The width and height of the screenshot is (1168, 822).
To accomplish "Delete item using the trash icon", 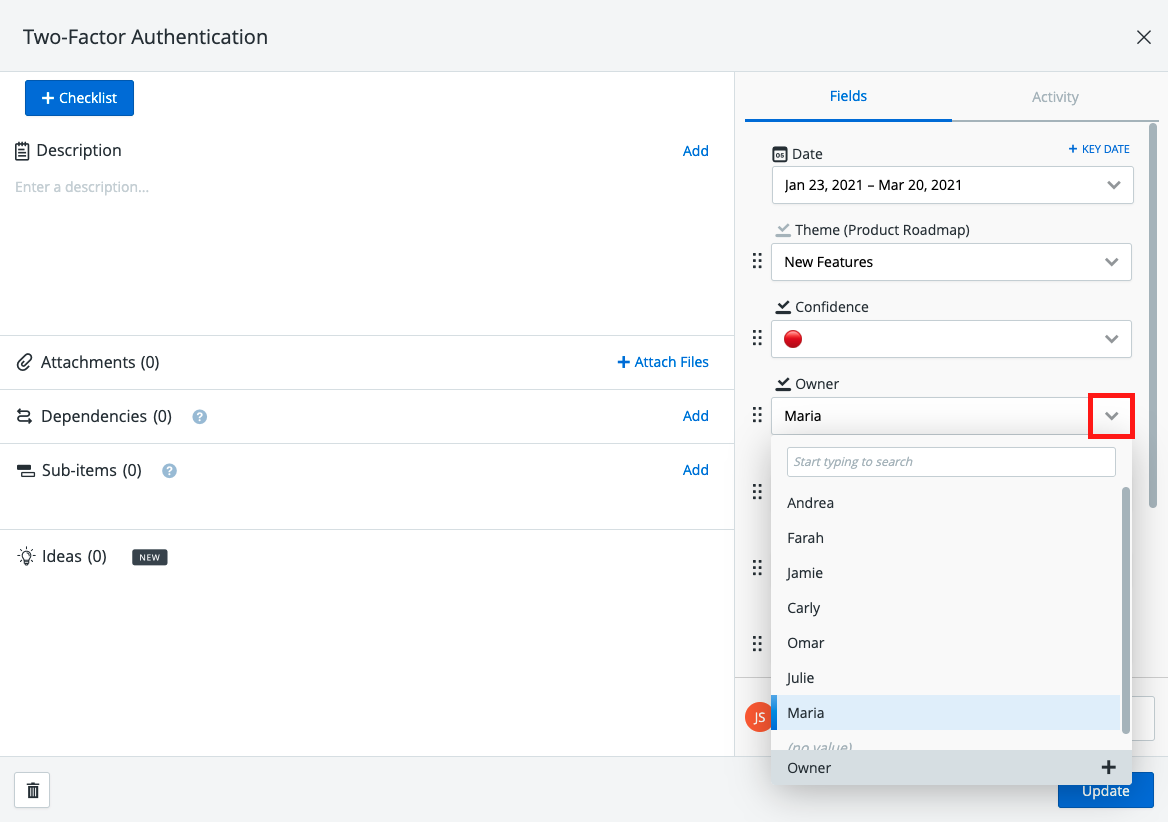I will (32, 790).
